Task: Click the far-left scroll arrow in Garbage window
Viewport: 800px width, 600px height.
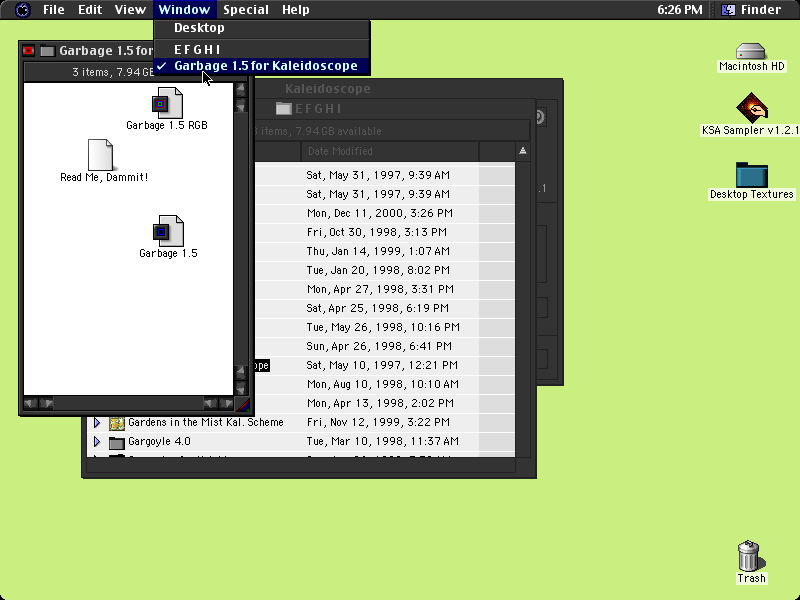Action: (30, 404)
